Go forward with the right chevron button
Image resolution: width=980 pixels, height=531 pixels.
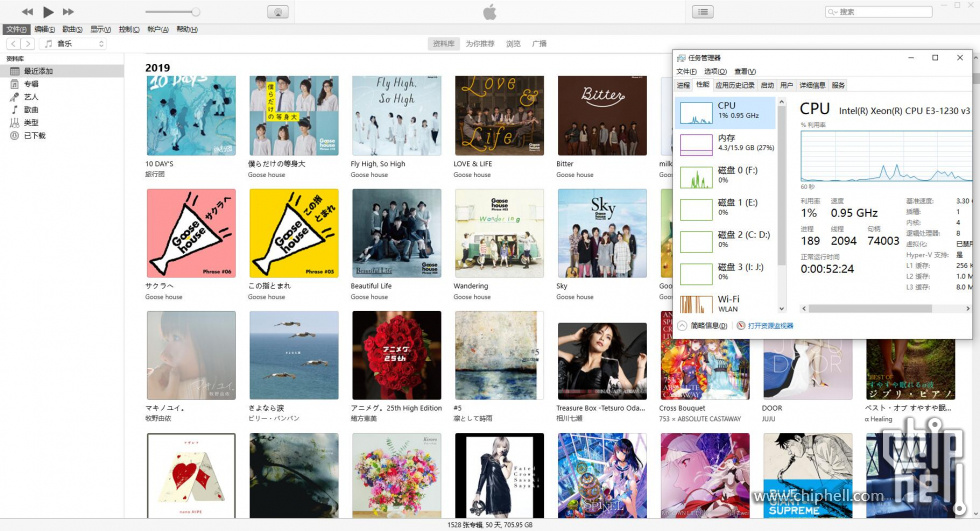pos(28,44)
